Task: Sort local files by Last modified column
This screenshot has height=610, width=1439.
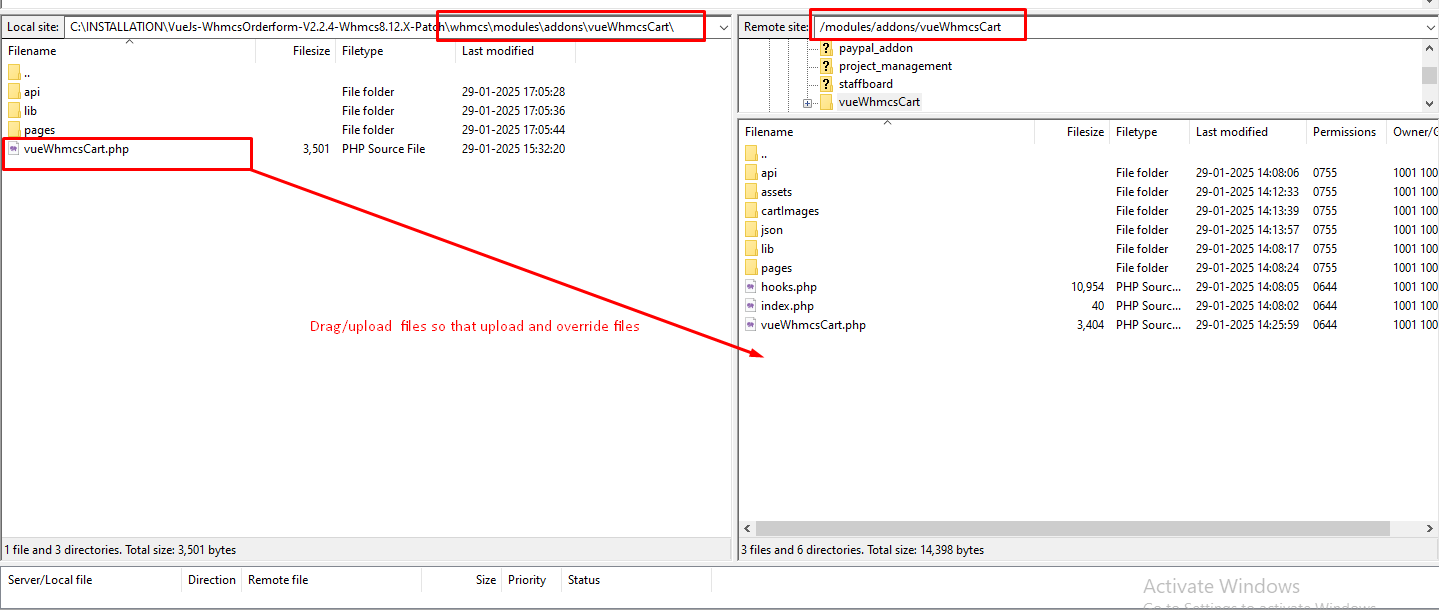Action: 498,51
